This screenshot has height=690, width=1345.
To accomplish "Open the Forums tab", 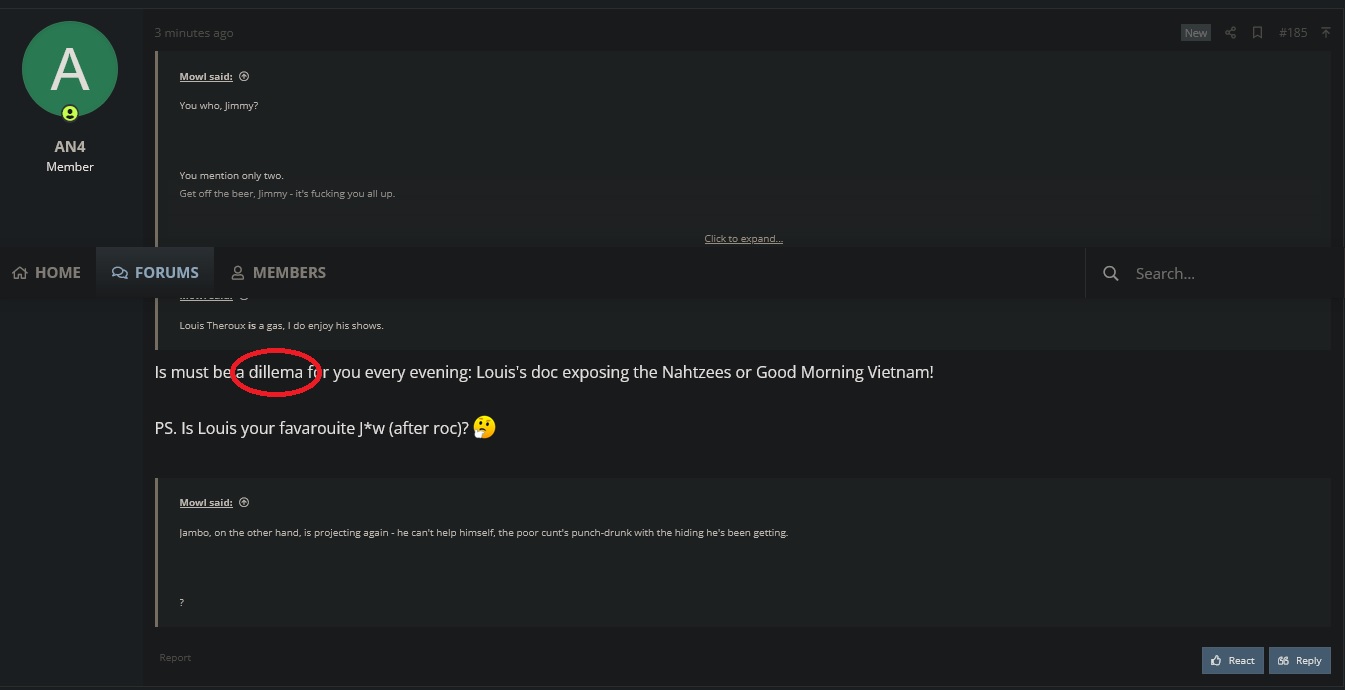I will [x=155, y=273].
